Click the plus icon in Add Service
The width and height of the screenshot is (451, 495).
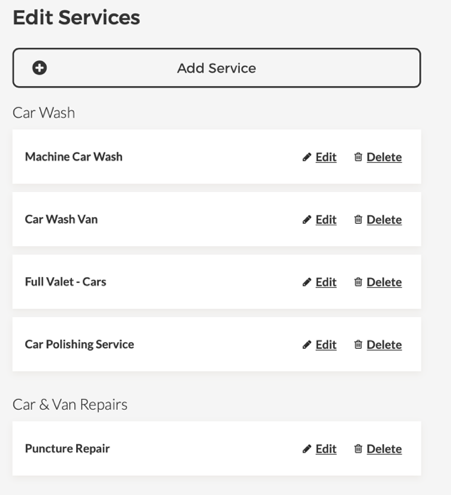click(x=39, y=68)
